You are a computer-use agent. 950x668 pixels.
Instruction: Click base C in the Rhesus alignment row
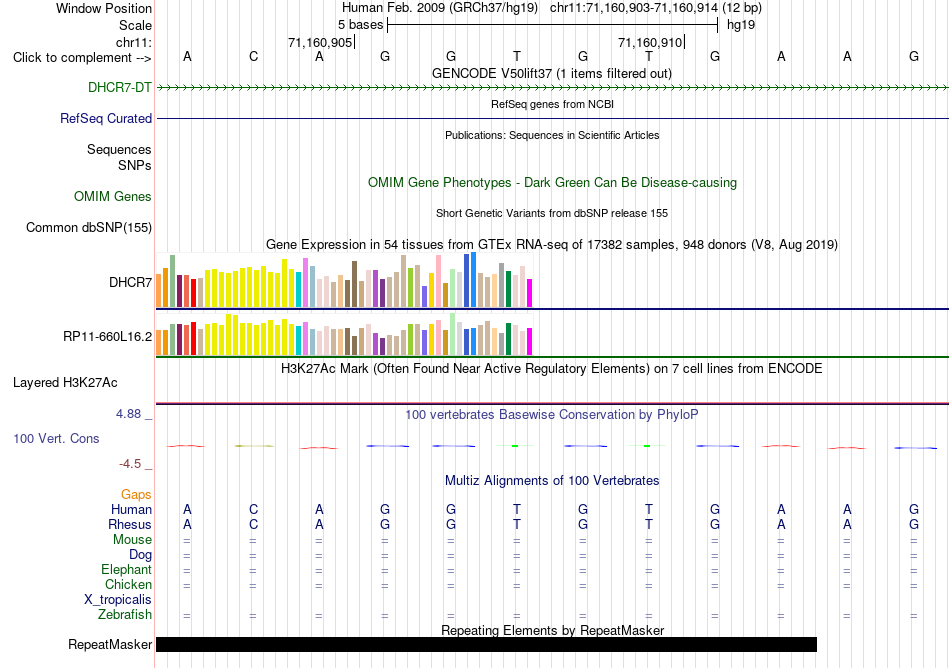[253, 524]
